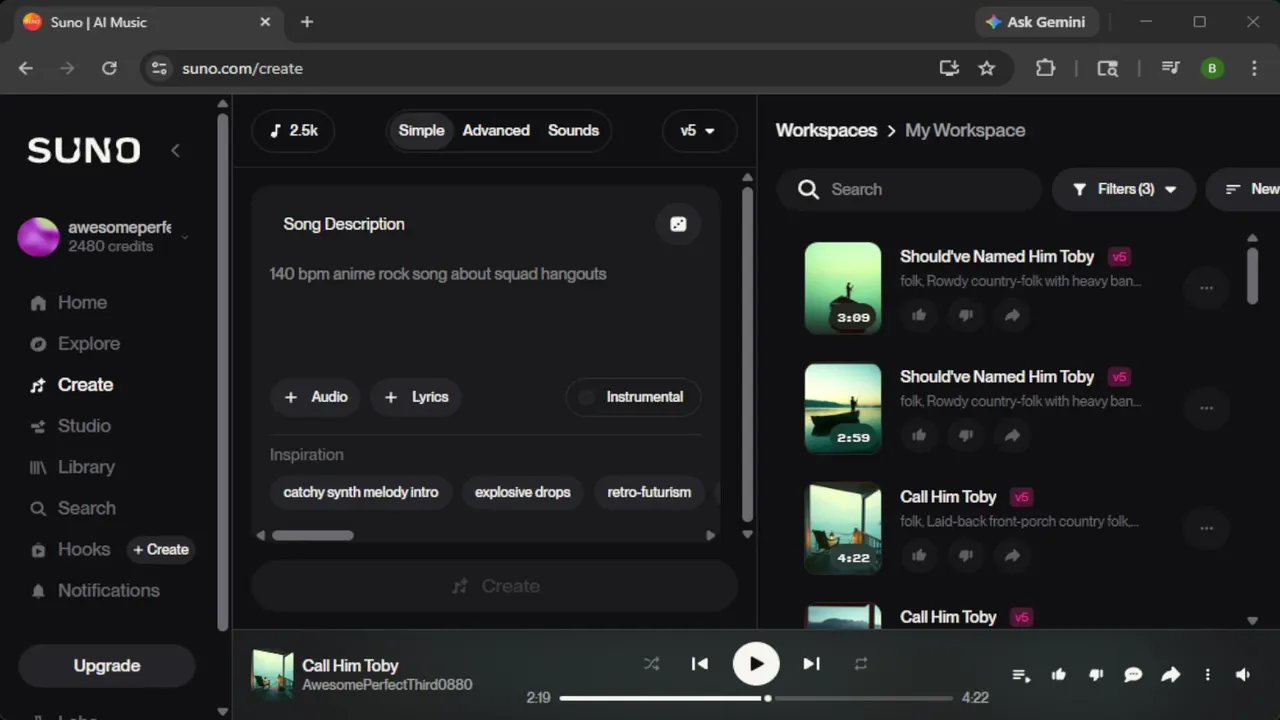Click the Workspaces breadcrumb link
The width and height of the screenshot is (1280, 720).
[826, 131]
